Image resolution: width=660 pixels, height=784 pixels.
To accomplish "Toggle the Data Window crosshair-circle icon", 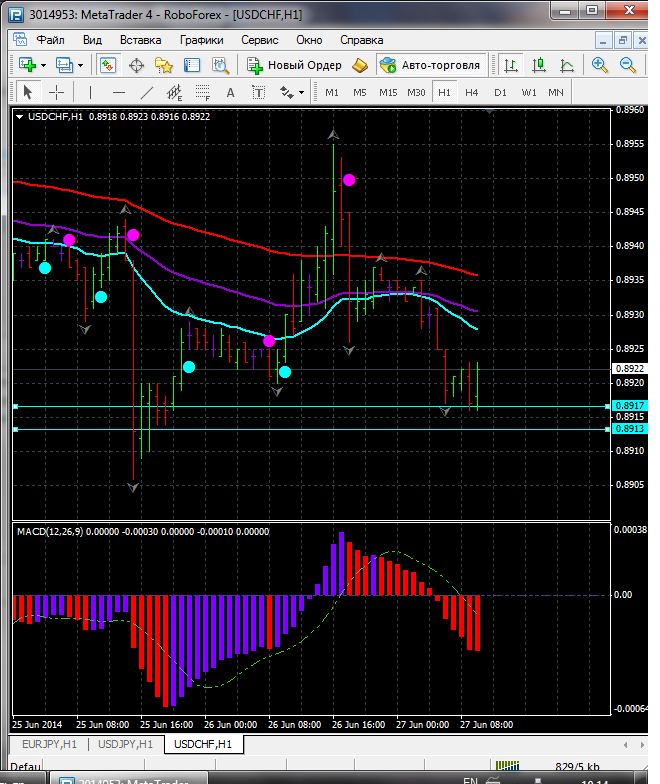I will 136,66.
